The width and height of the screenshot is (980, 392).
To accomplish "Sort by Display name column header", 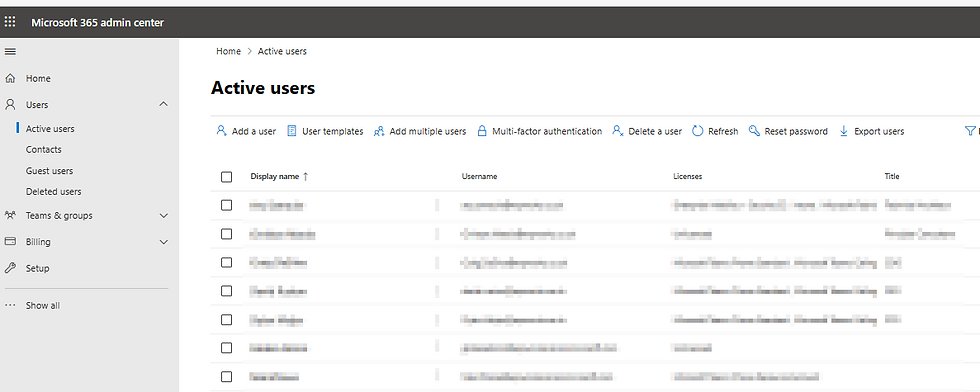I will click(x=275, y=176).
